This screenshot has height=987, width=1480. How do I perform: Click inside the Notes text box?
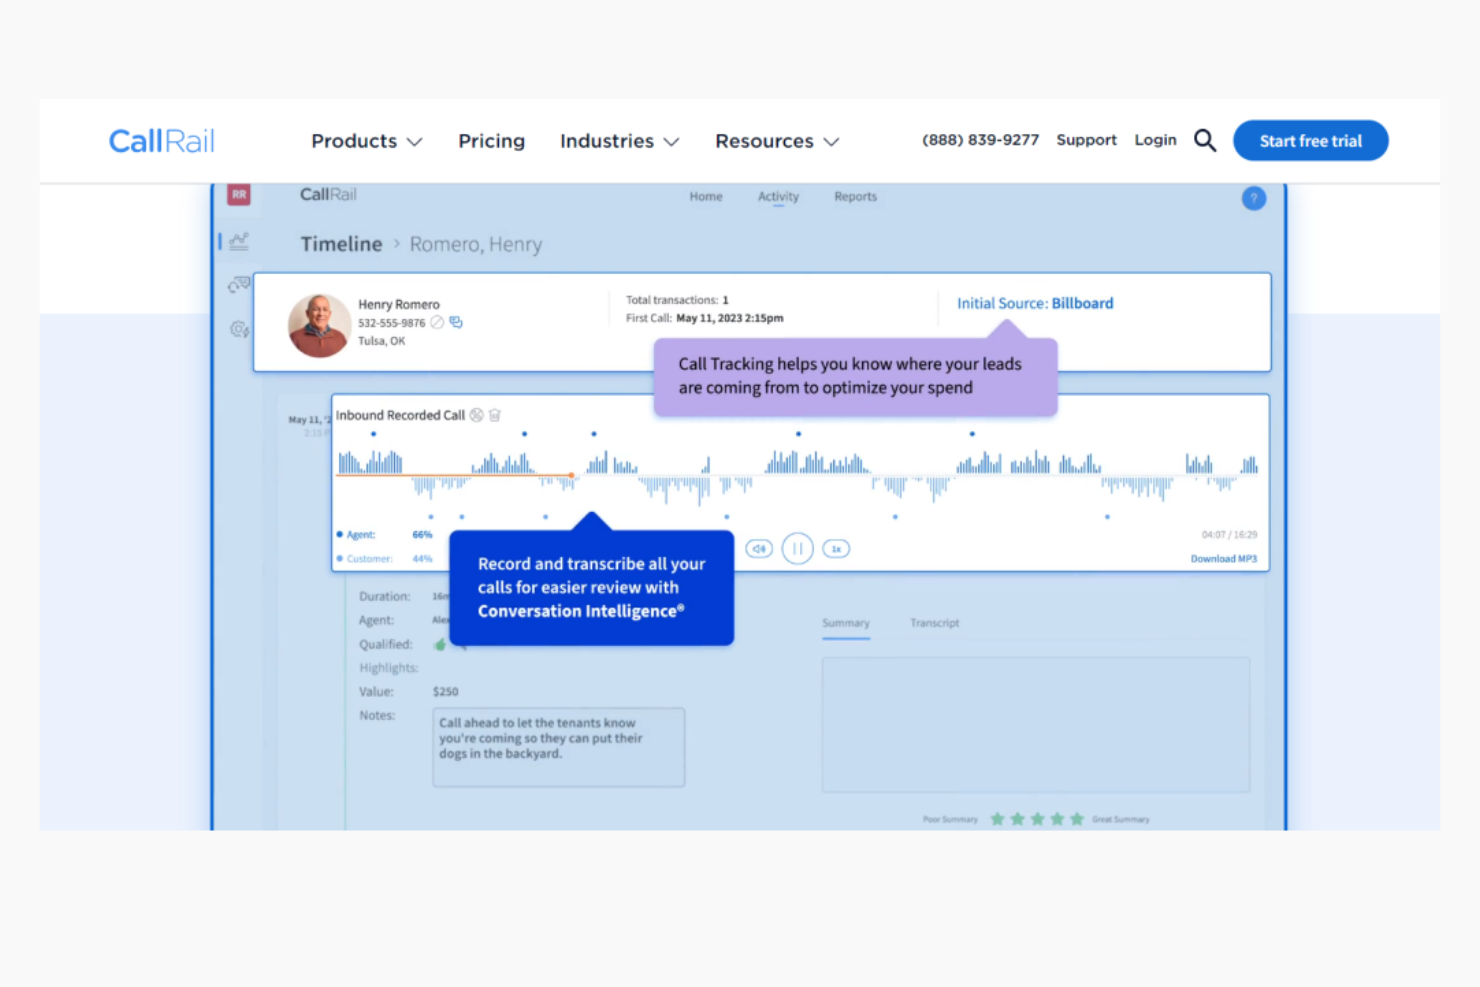coord(559,747)
